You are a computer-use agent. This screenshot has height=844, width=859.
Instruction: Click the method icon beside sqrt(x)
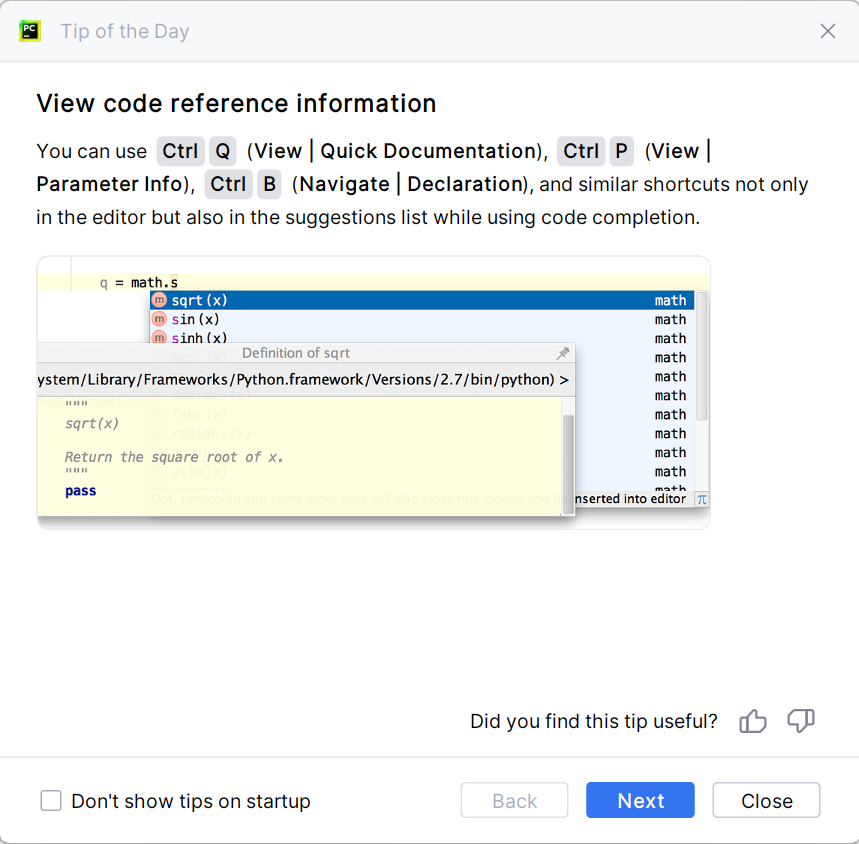click(x=159, y=300)
